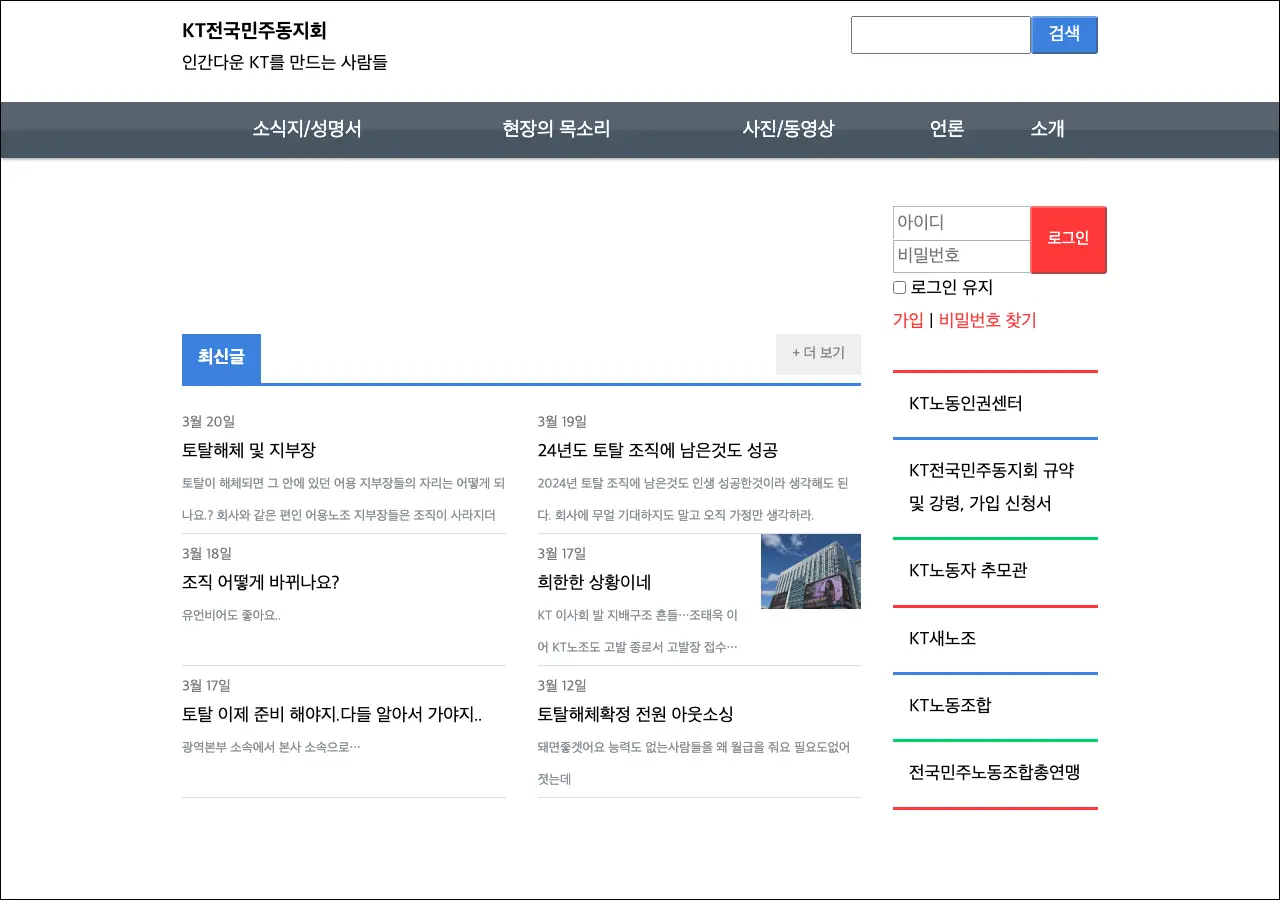
Task: Click the 검색 search button
Action: coord(1064,34)
